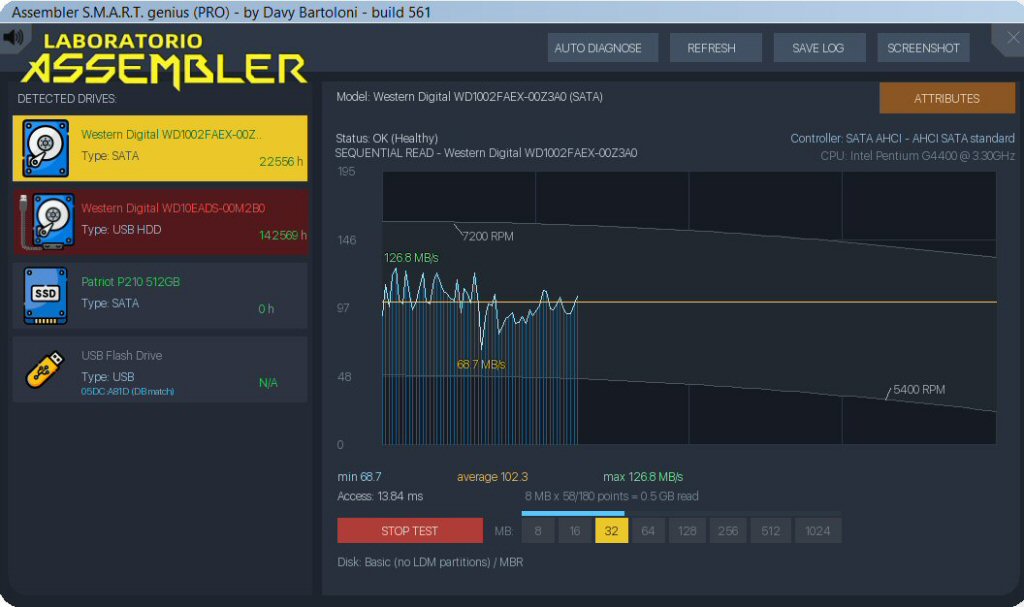
Task: Set block size to 16 MB
Action: pyautogui.click(x=575, y=531)
